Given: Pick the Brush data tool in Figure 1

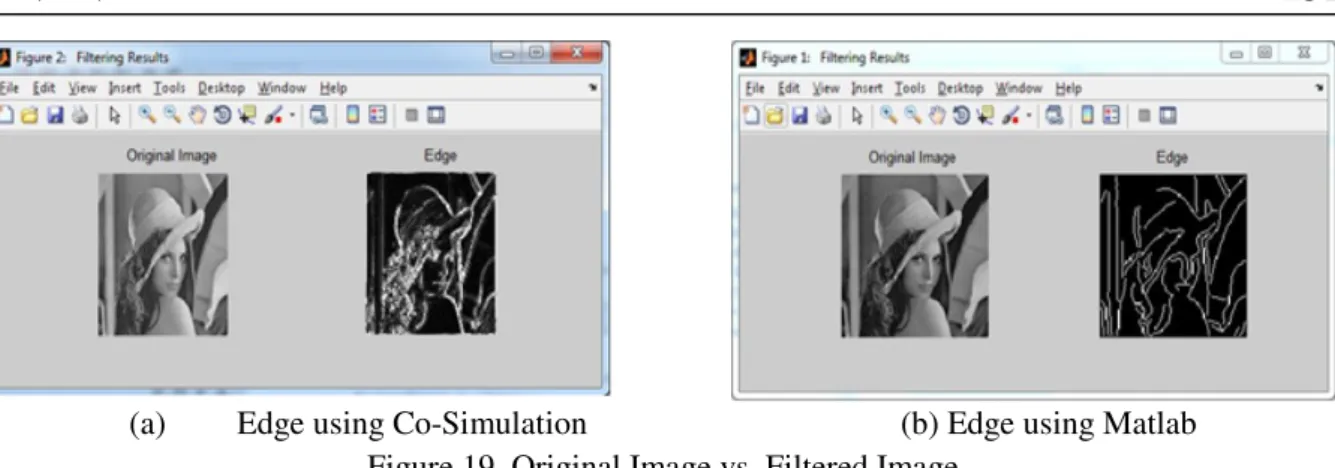Looking at the screenshot, I should 1010,115.
